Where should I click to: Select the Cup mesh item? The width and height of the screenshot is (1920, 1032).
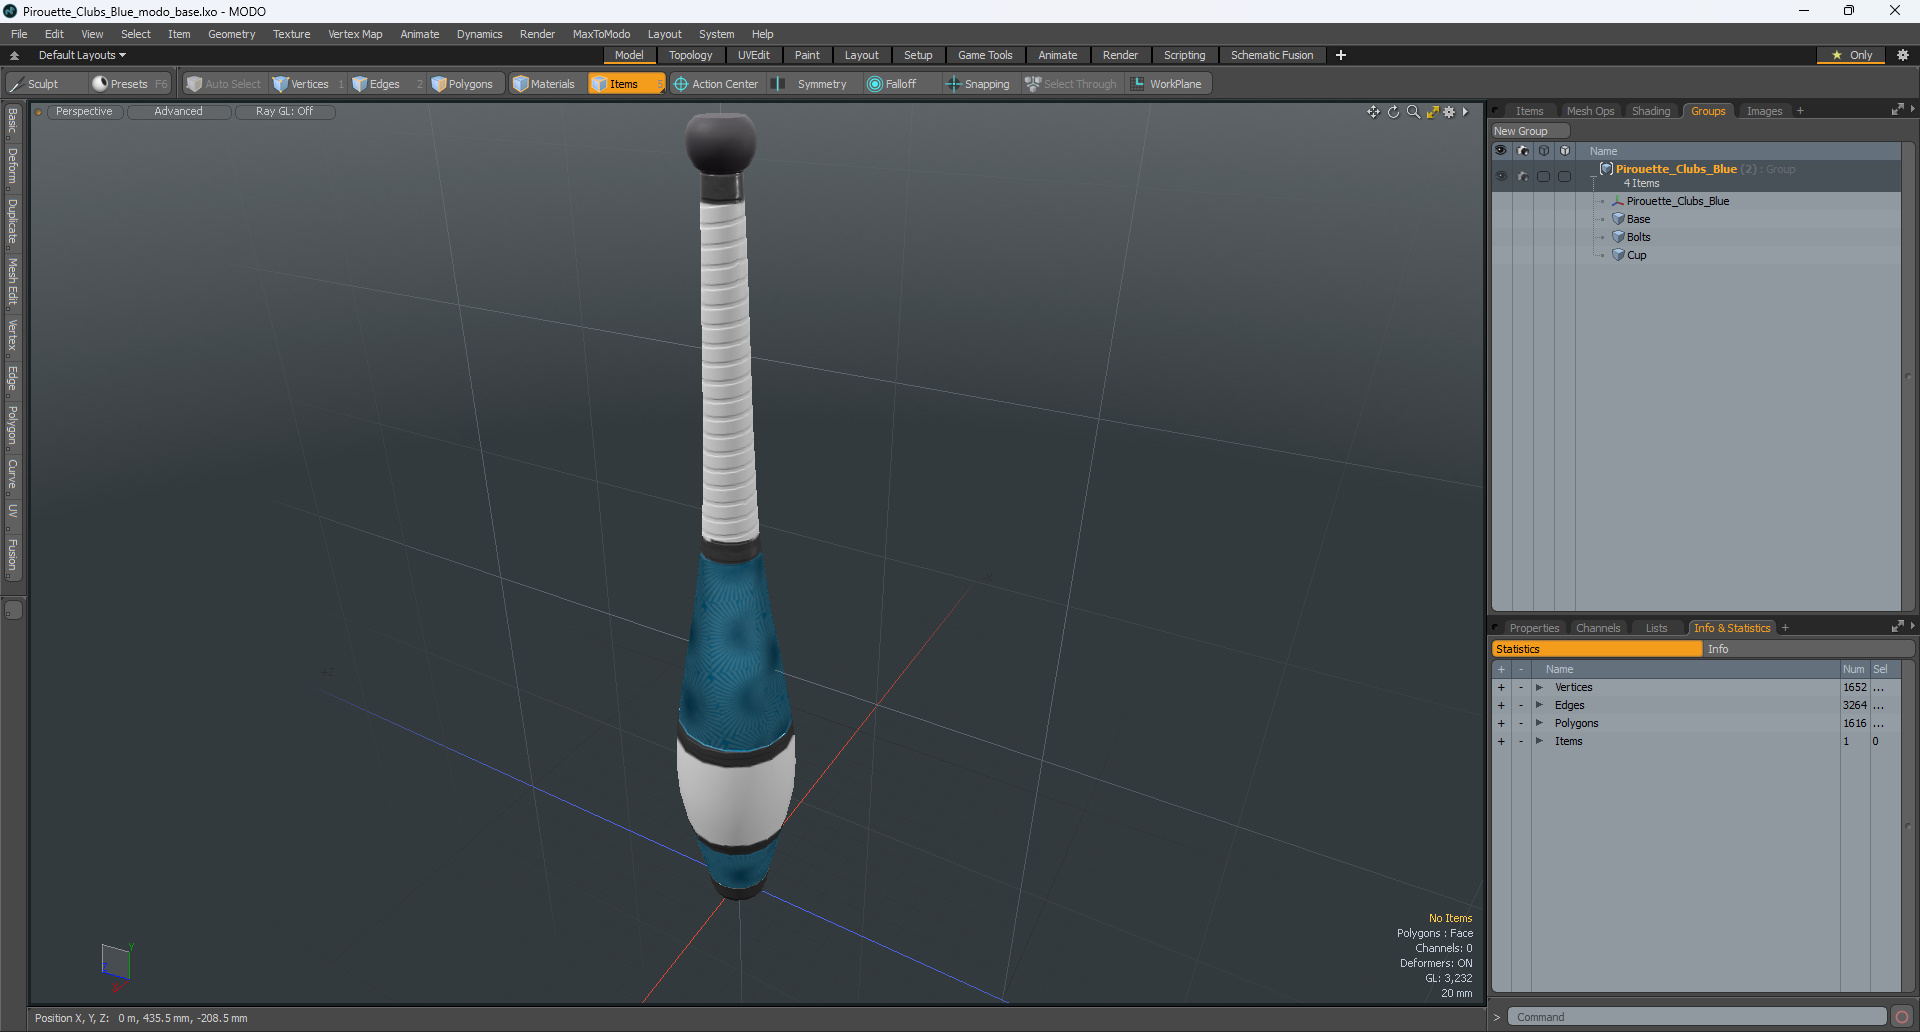click(x=1636, y=255)
